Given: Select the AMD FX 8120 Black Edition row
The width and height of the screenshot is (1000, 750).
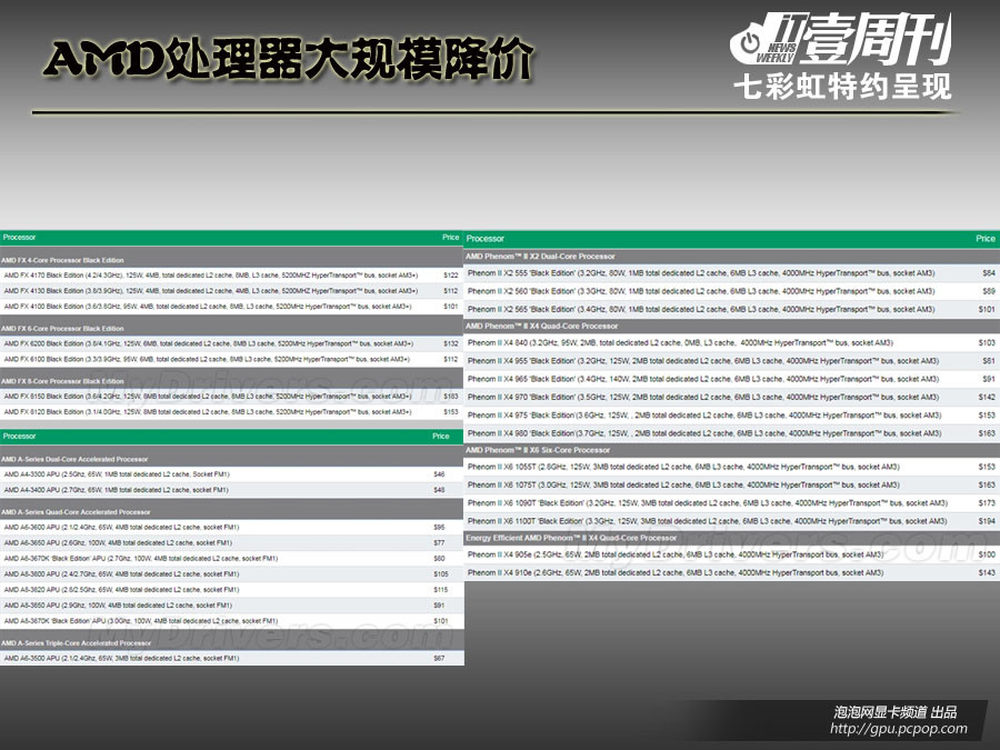Looking at the screenshot, I should pos(232,412).
